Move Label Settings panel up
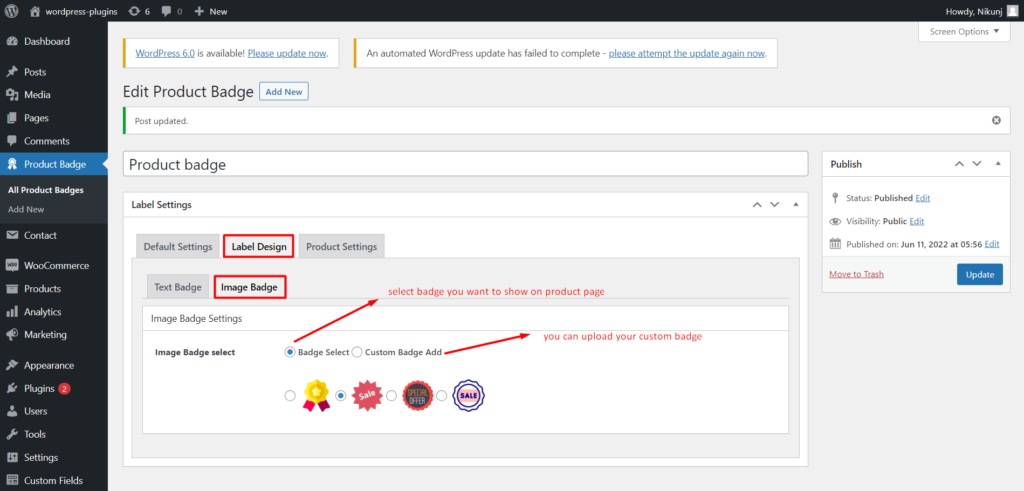The width and height of the screenshot is (1024, 491). 757,204
